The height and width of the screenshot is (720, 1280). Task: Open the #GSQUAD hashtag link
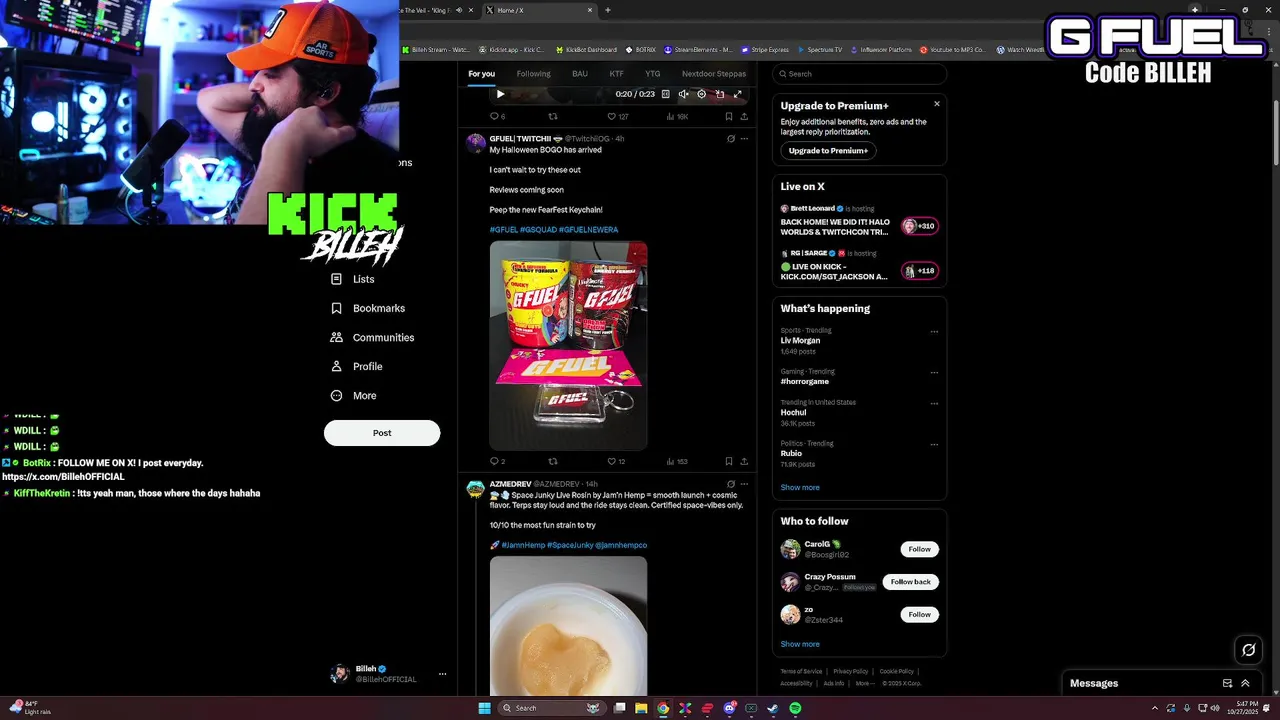pyautogui.click(x=538, y=230)
